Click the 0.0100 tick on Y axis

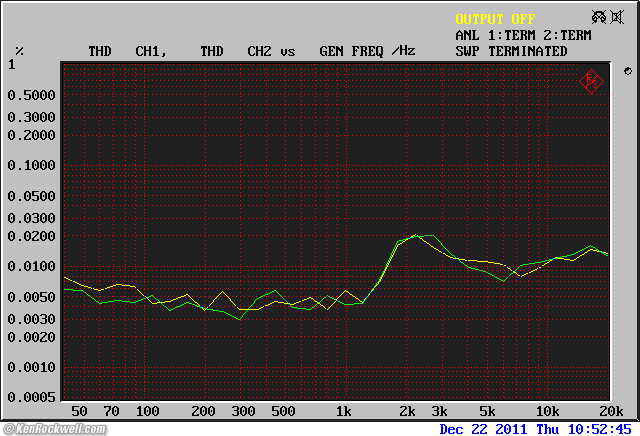[31, 267]
